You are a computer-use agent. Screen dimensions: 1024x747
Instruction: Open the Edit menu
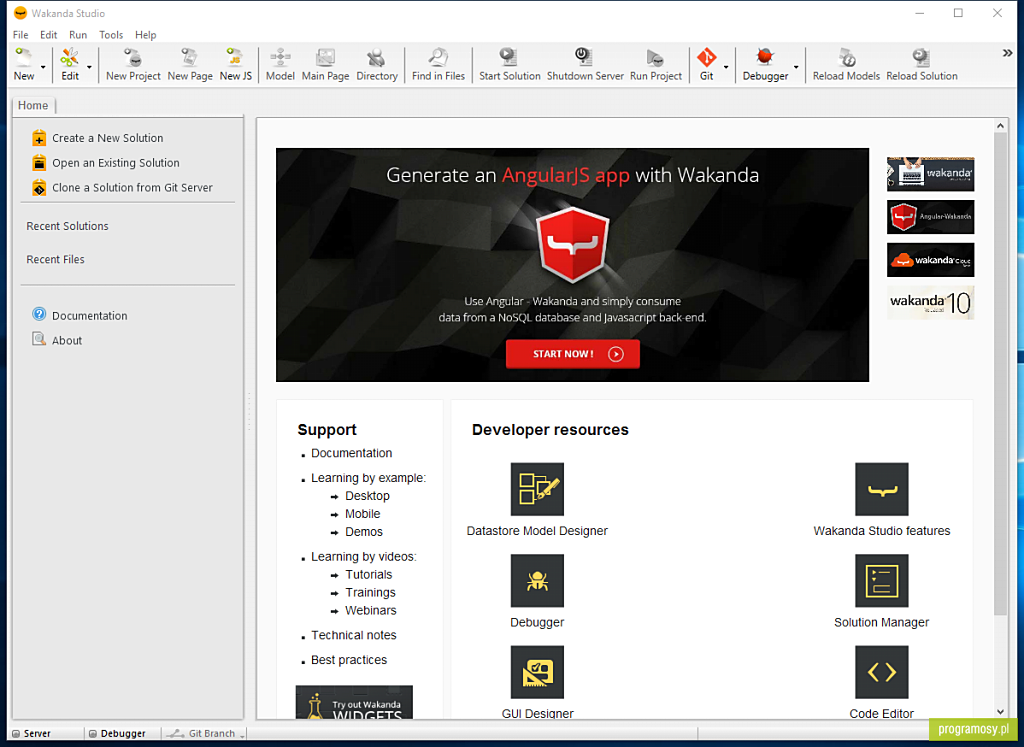pos(48,35)
